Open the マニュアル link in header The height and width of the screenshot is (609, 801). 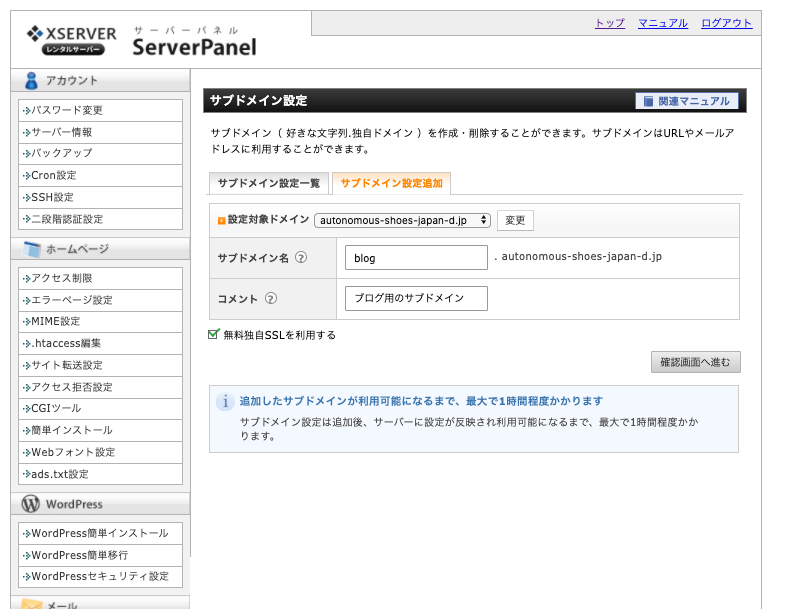tap(662, 23)
